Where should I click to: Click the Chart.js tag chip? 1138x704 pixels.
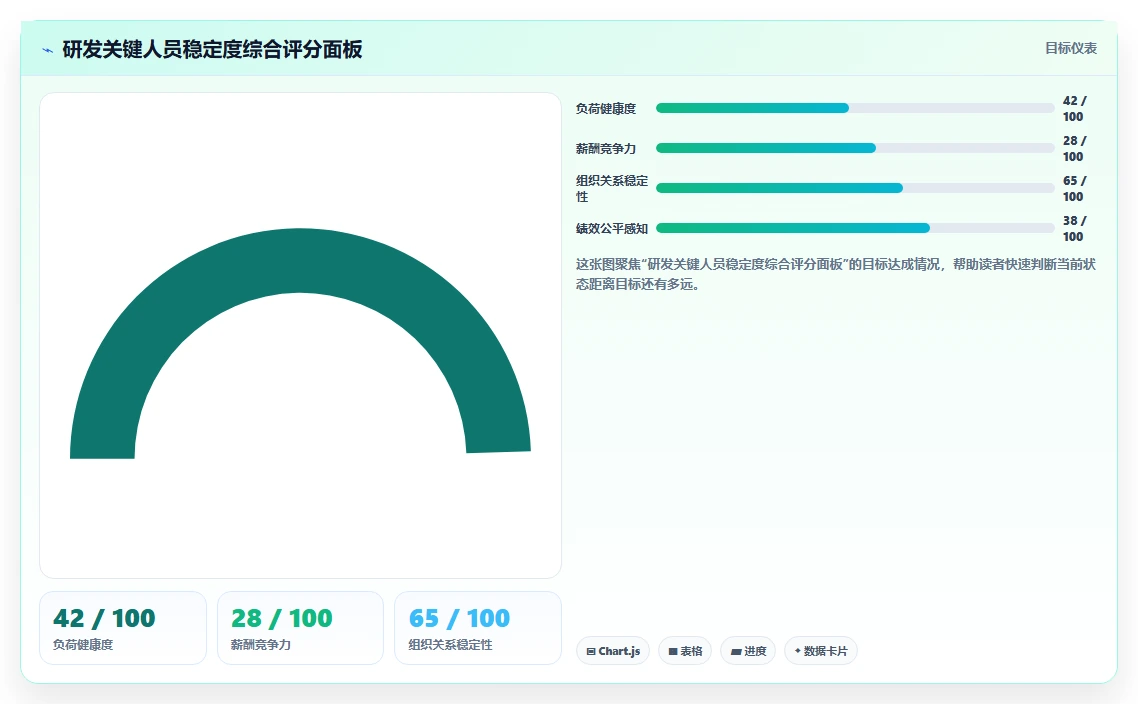[x=613, y=651]
